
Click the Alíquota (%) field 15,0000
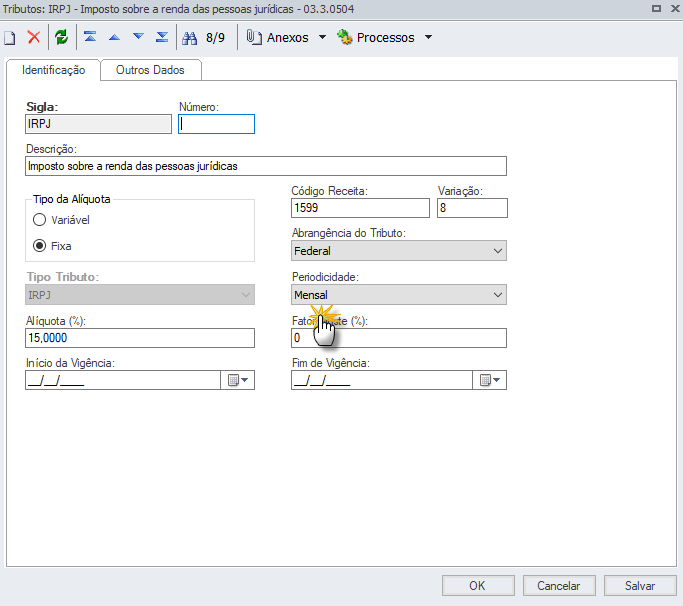tap(140, 338)
